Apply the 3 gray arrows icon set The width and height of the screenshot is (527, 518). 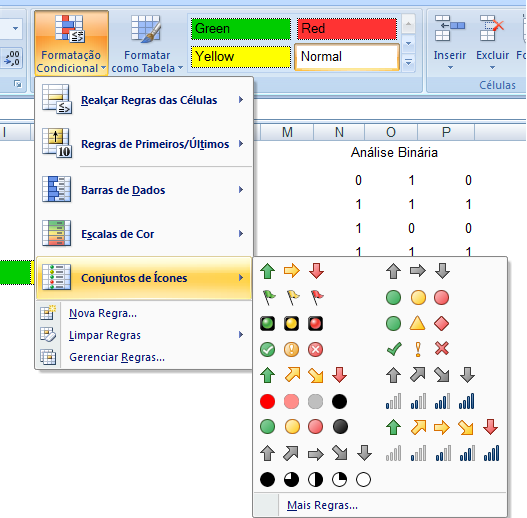(x=418, y=271)
